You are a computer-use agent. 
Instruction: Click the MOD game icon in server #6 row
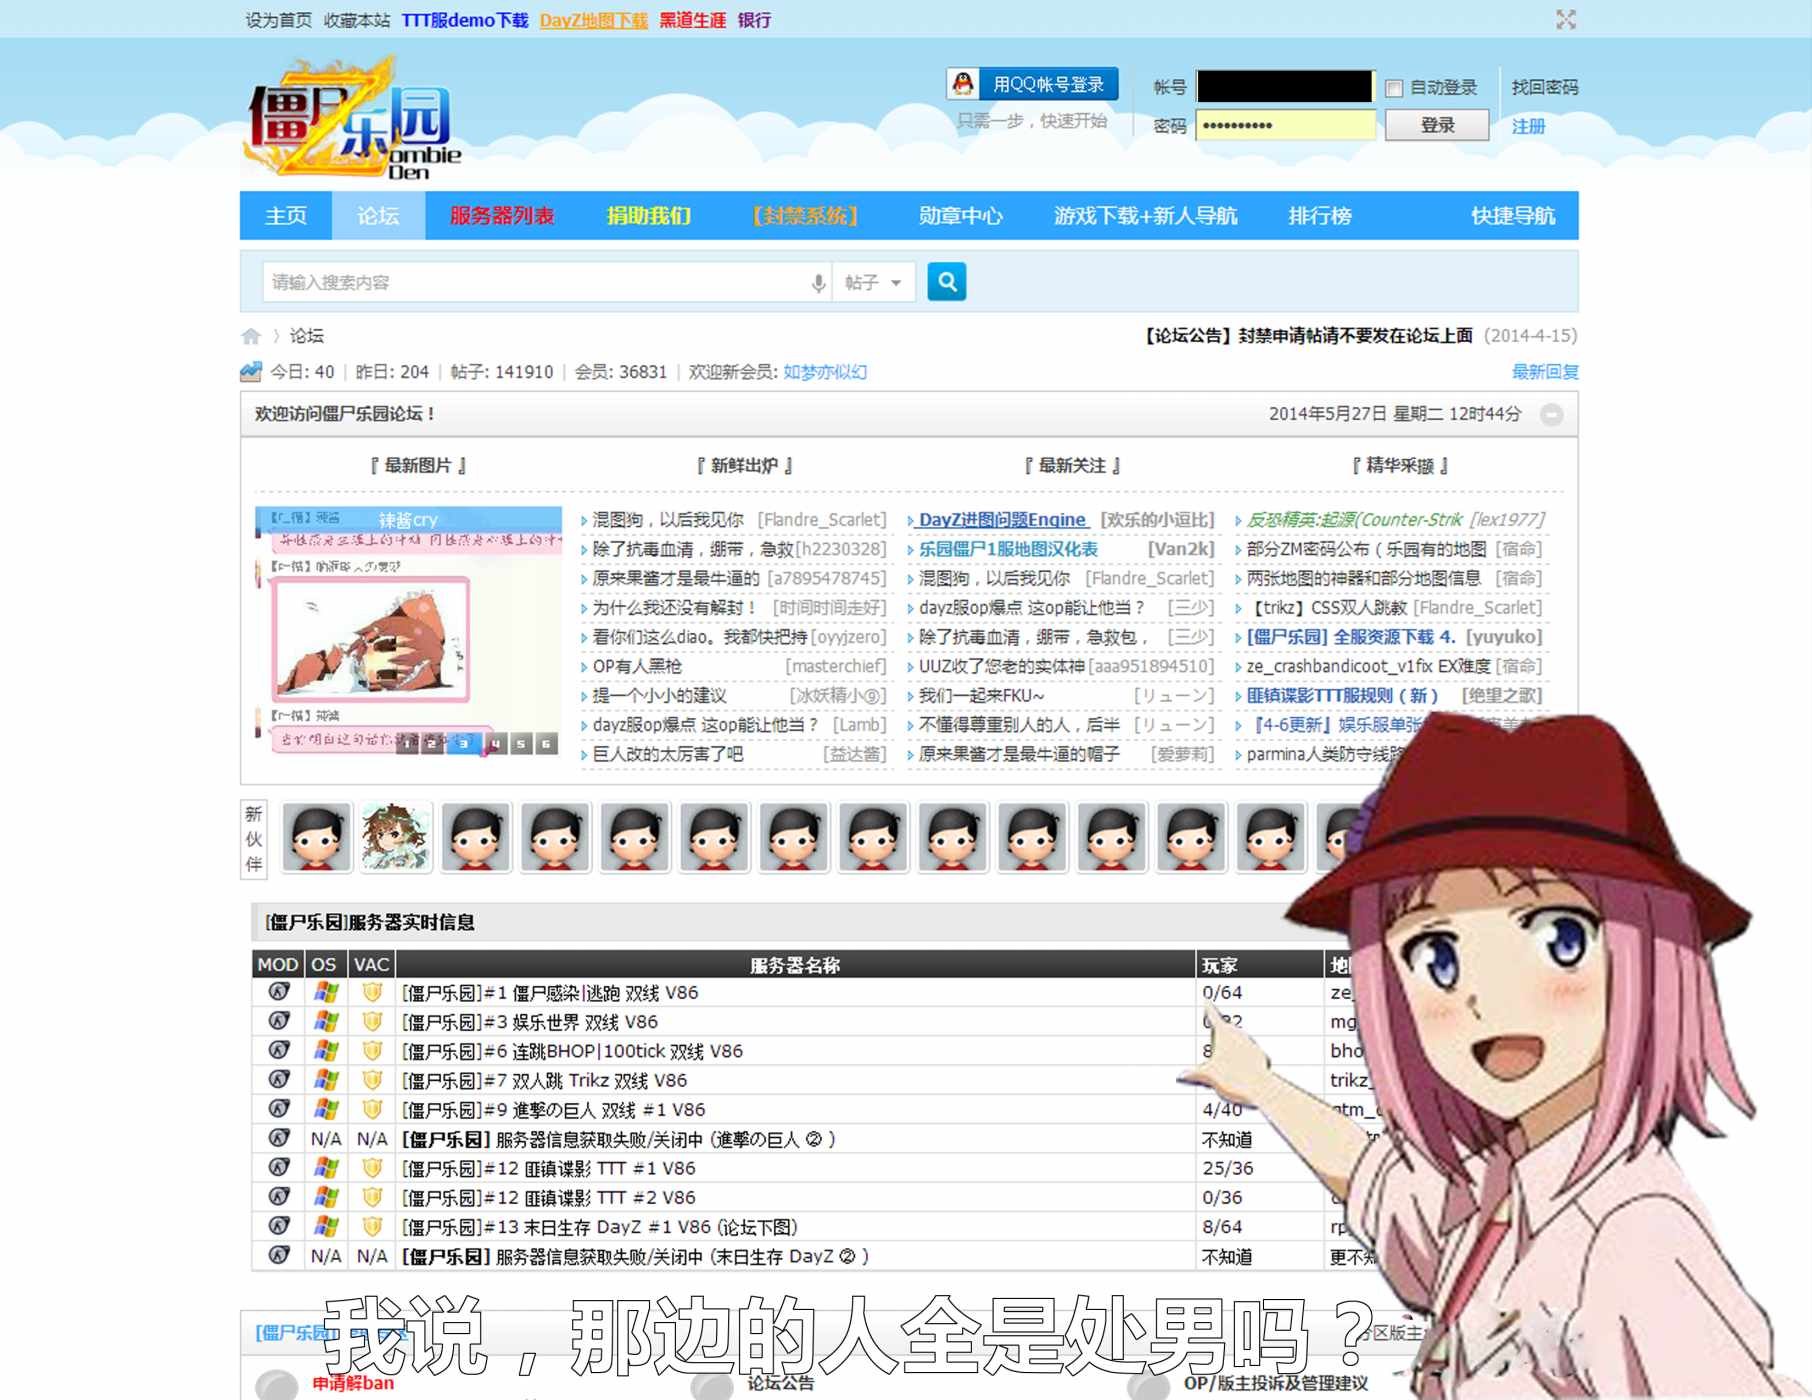pyautogui.click(x=278, y=1051)
